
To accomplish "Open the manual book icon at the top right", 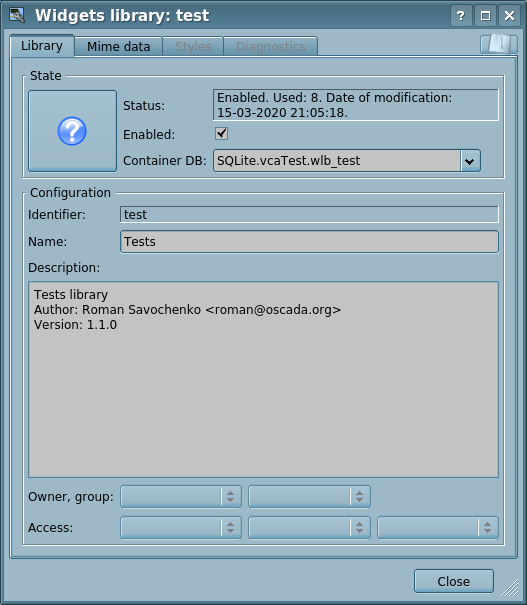I will (499, 44).
